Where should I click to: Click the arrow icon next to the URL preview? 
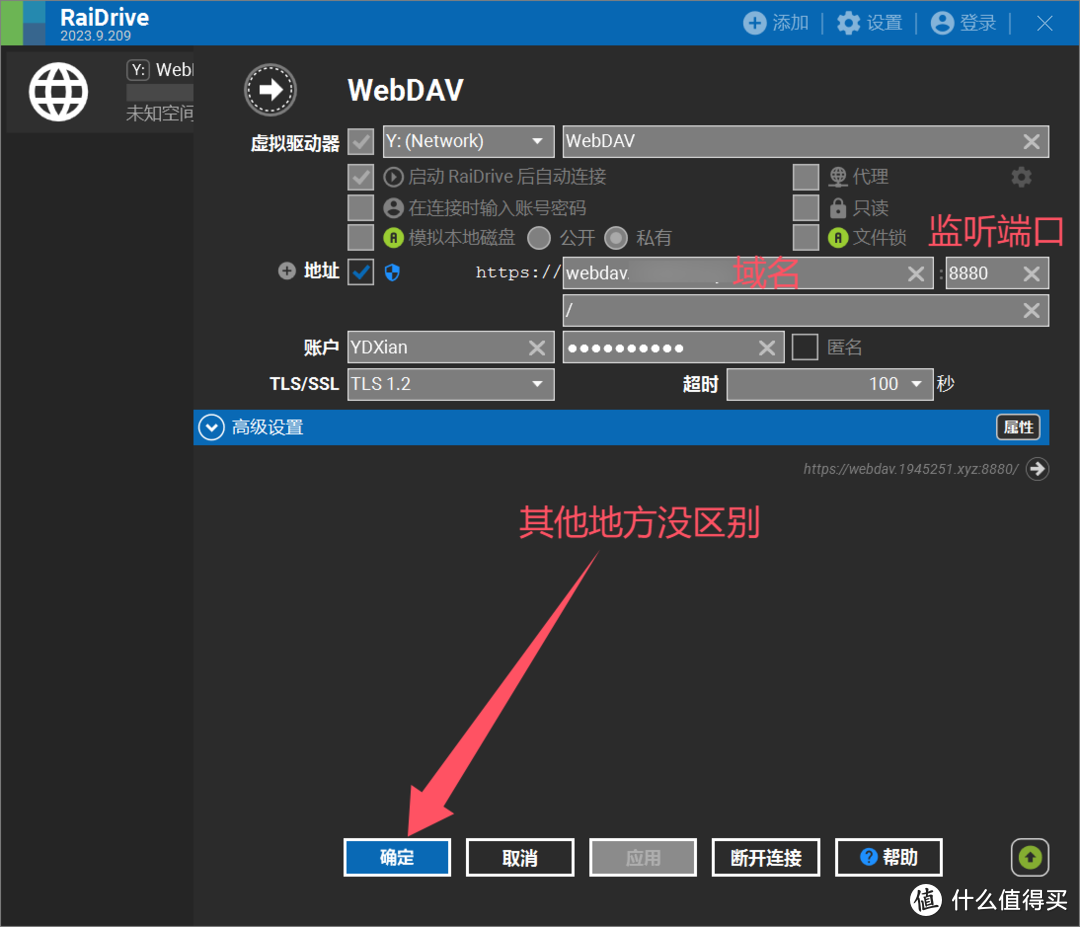coord(1037,469)
